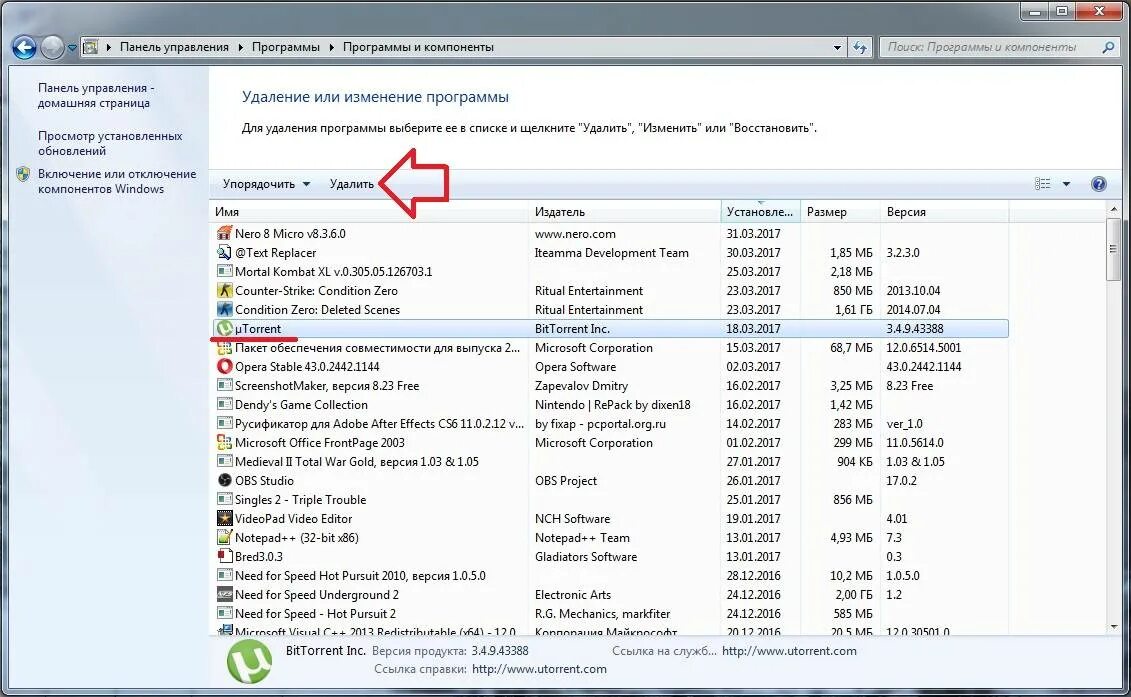Select the Need for Speed - Hot Pursuit 2 row
This screenshot has height=697, width=1131.
611,614
